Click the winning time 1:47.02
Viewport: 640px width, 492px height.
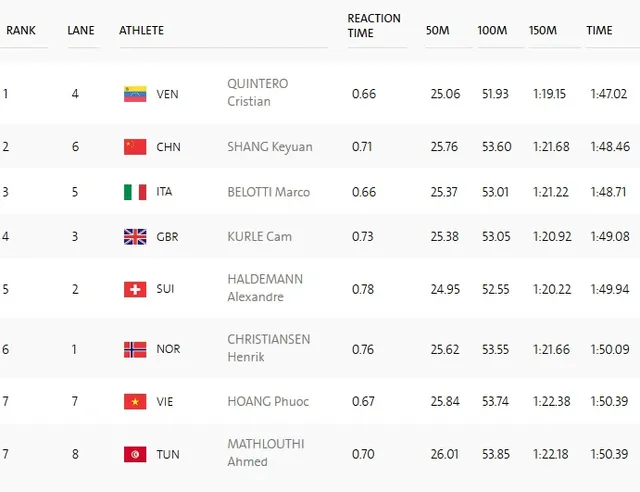[x=609, y=94]
